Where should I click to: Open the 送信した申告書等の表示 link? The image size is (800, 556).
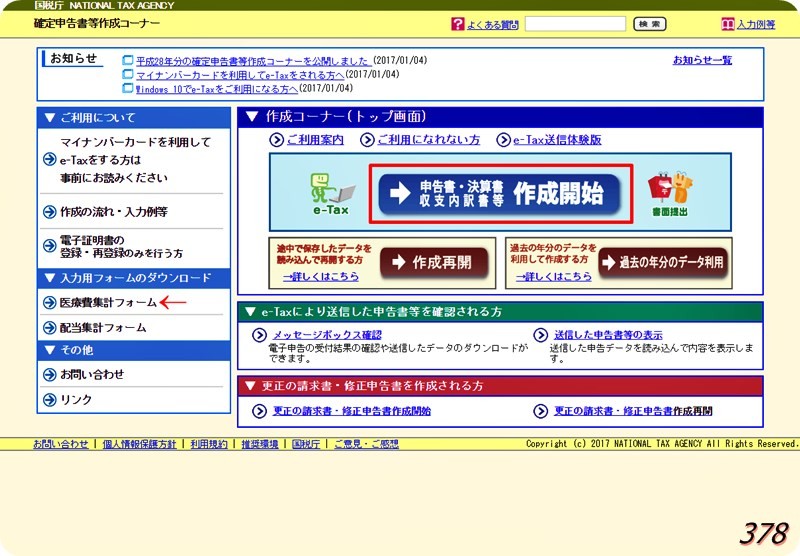tap(608, 335)
